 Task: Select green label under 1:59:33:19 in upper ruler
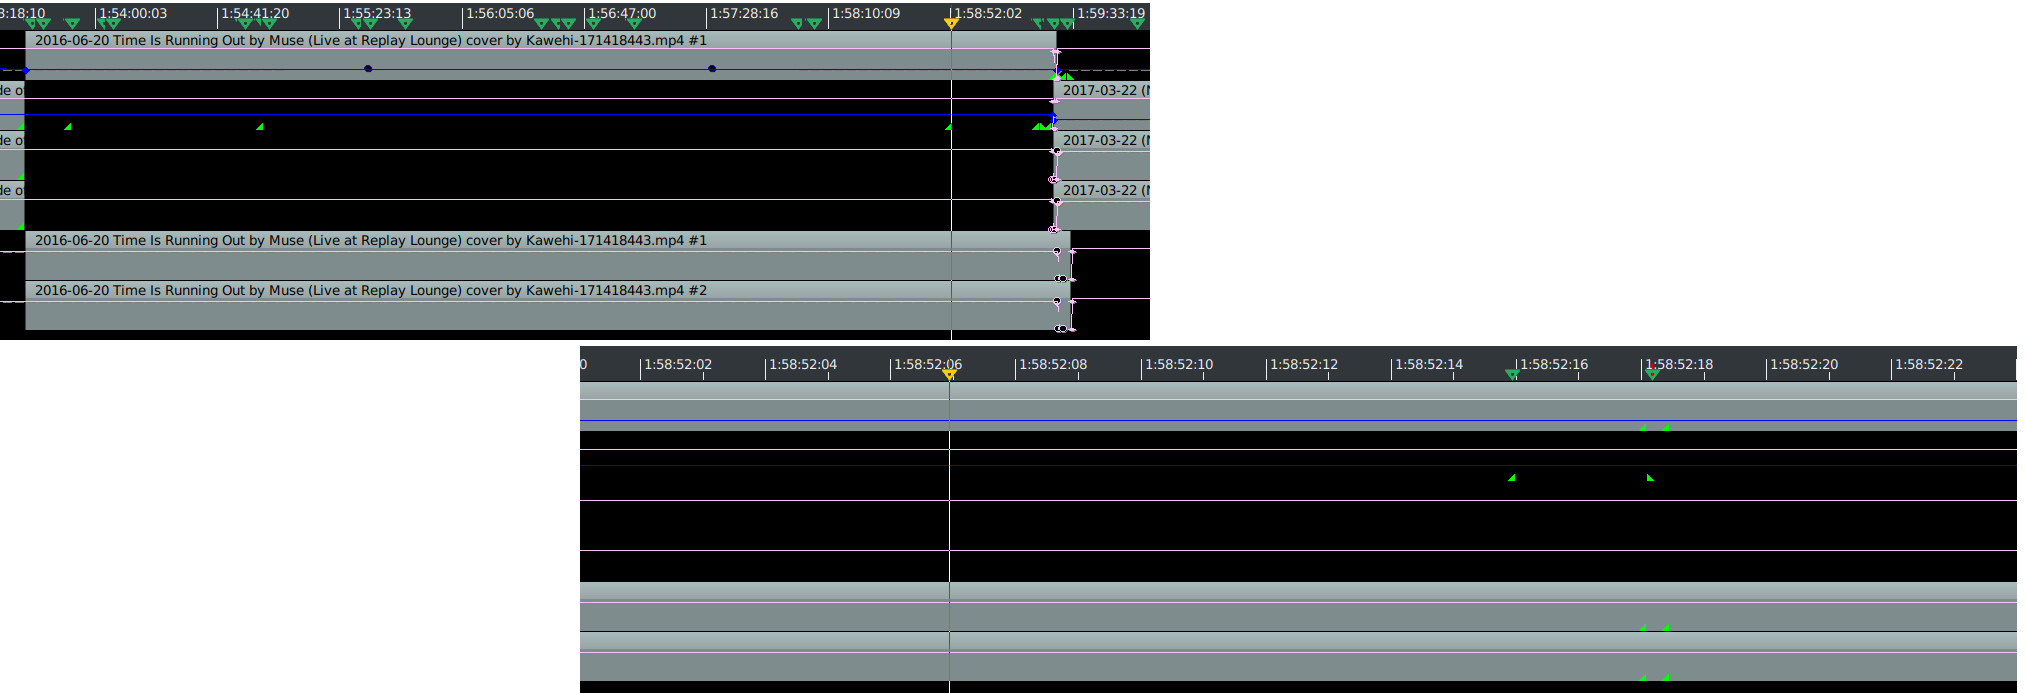click(x=1137, y=23)
